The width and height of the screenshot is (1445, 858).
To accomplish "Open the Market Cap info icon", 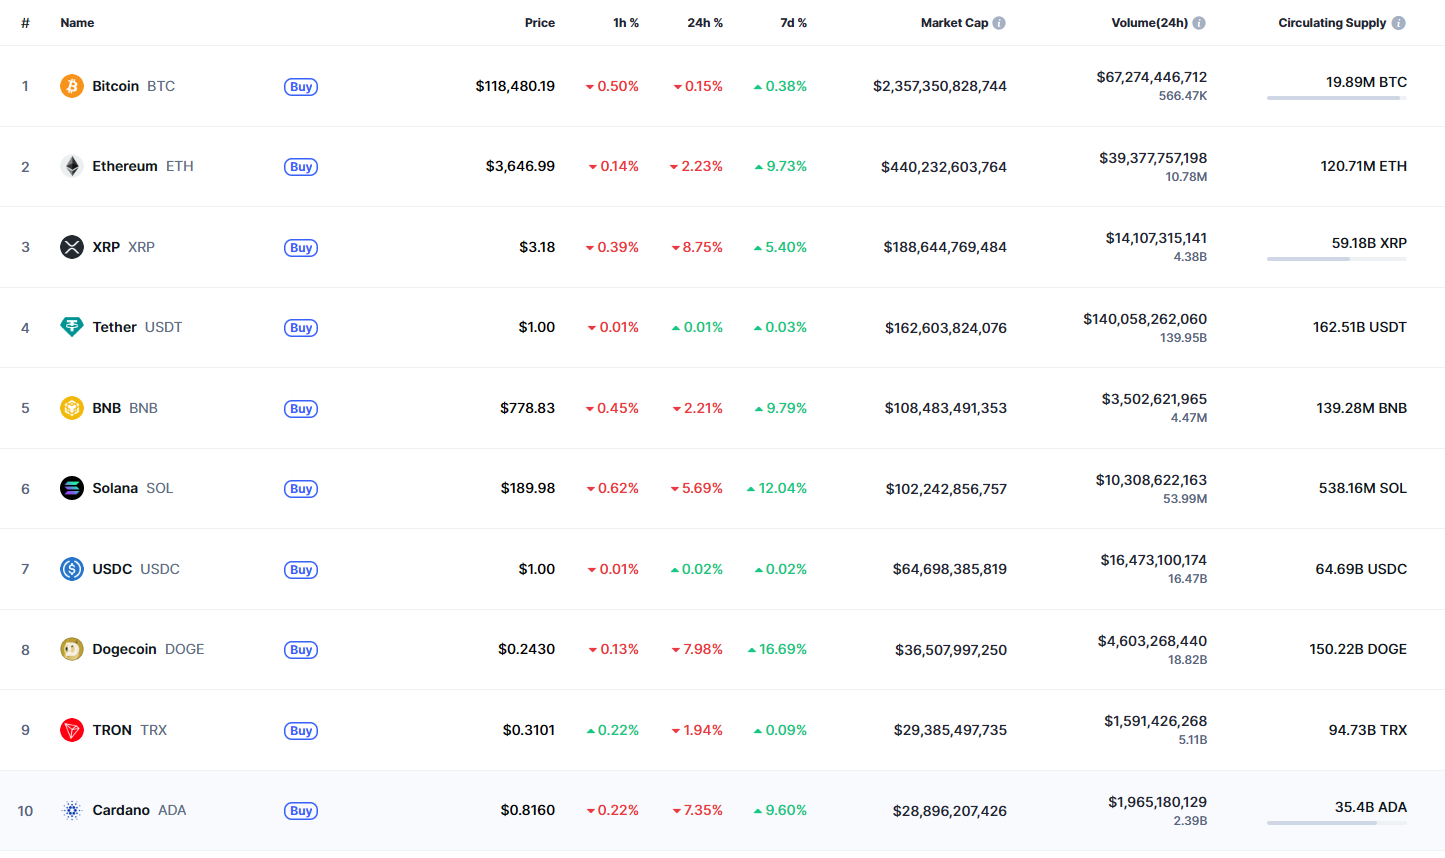I will (999, 23).
